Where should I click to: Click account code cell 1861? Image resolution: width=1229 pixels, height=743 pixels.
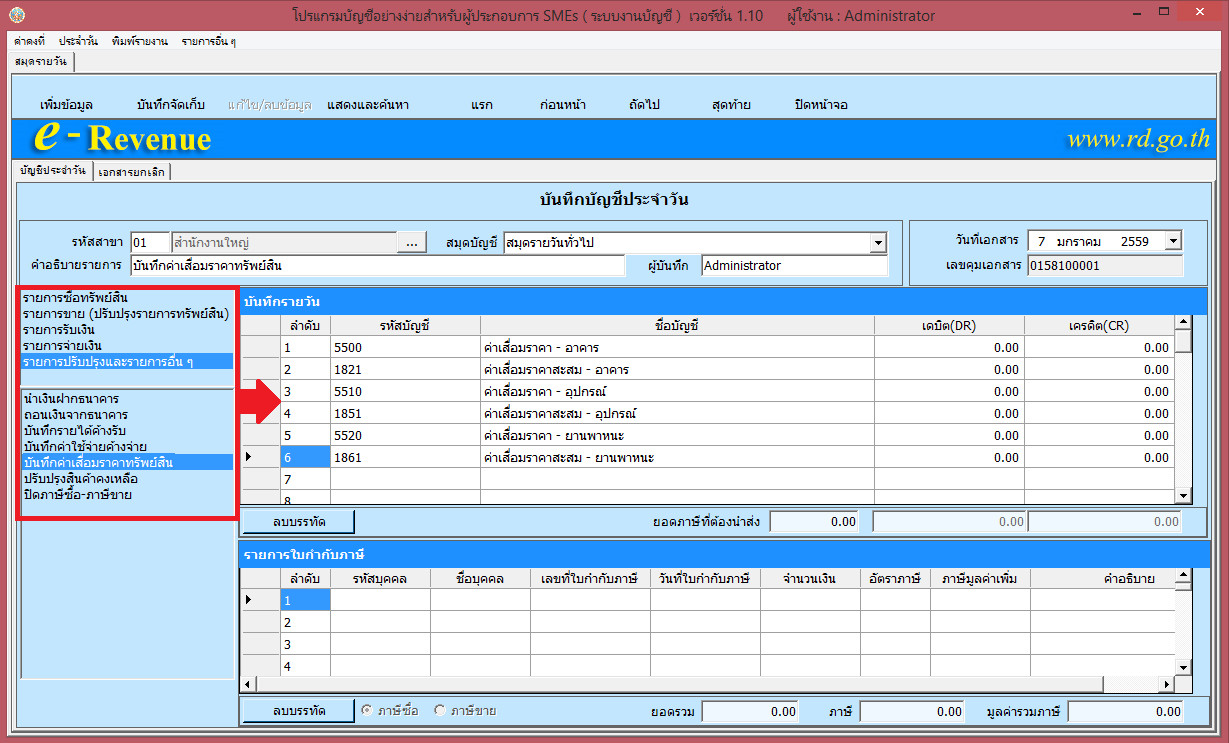405,457
